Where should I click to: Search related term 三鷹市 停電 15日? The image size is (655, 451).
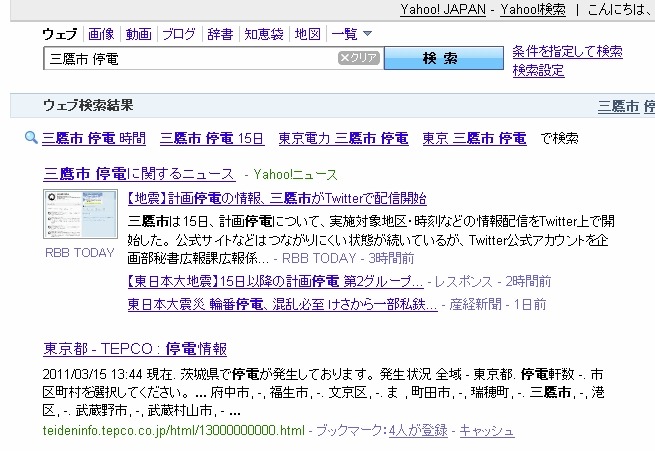[212, 138]
